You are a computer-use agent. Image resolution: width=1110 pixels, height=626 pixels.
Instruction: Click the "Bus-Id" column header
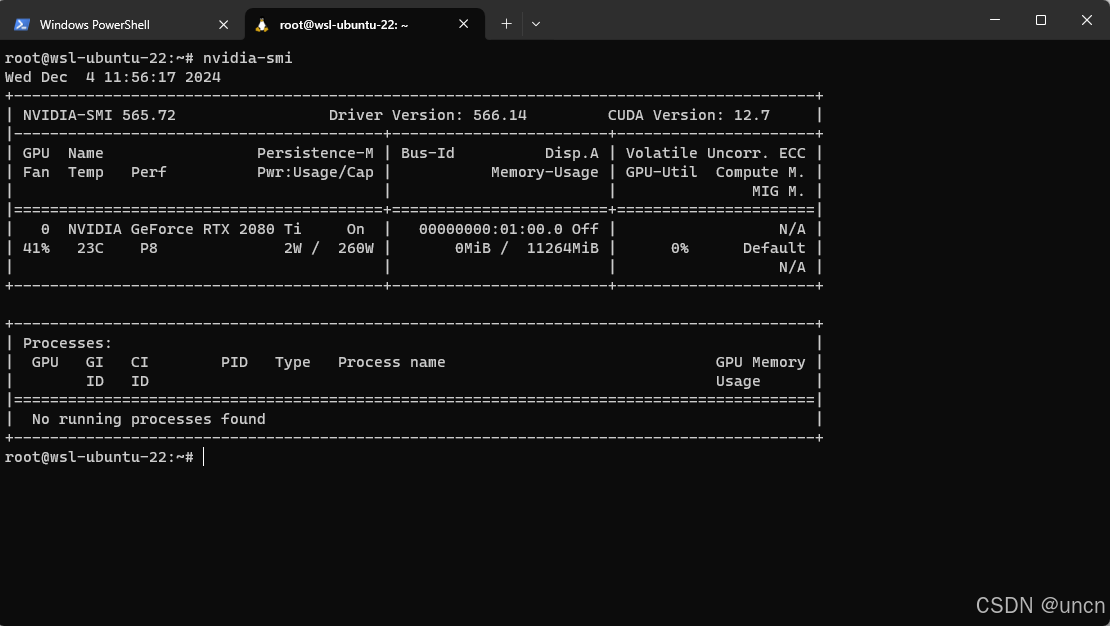click(428, 154)
